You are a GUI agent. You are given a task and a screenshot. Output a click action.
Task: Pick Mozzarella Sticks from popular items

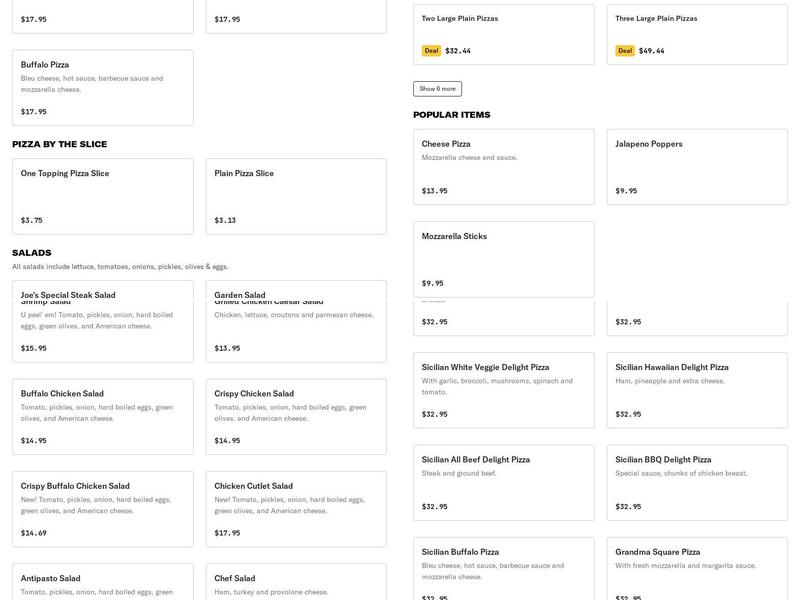coord(503,259)
